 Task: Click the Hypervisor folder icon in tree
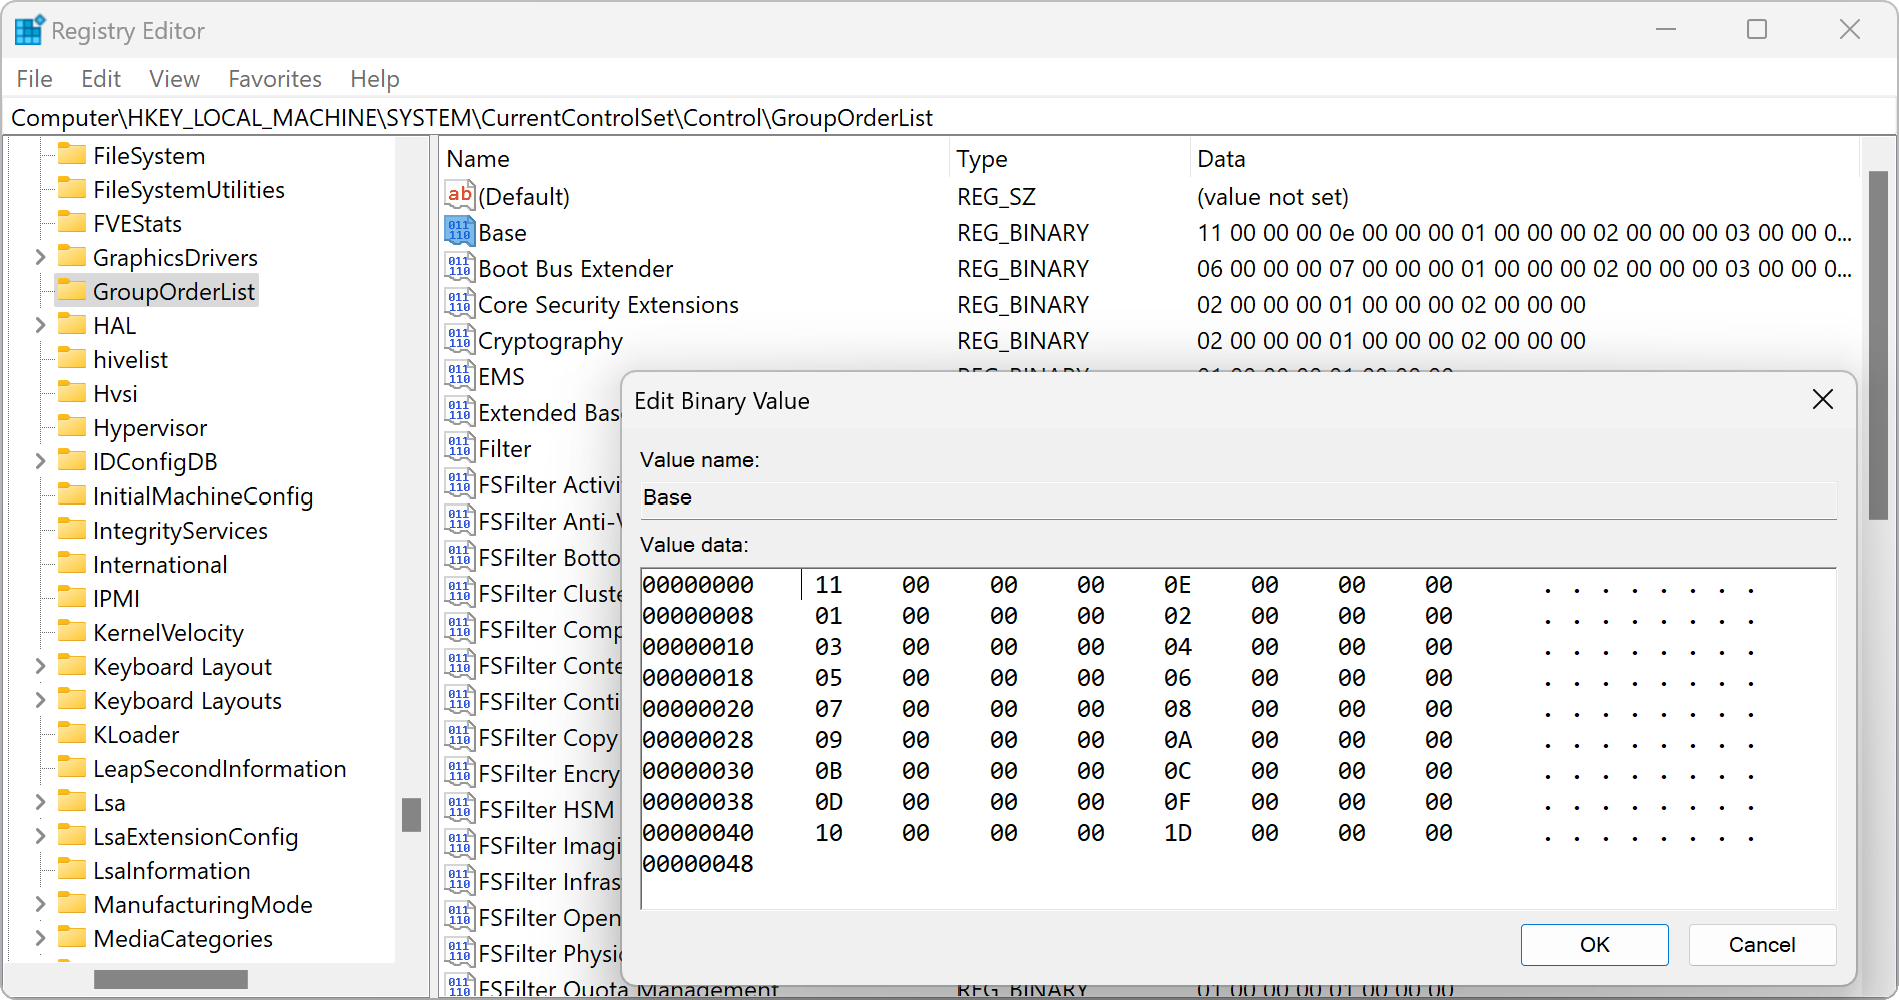(x=72, y=427)
